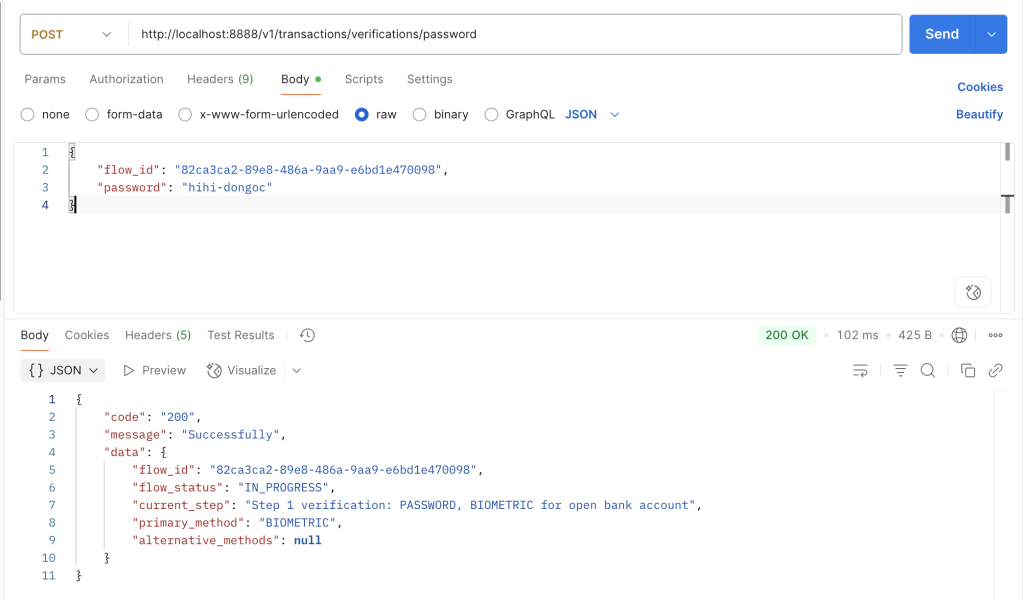Open the POST method dropdown
The image size is (1024, 600).
click(x=71, y=34)
